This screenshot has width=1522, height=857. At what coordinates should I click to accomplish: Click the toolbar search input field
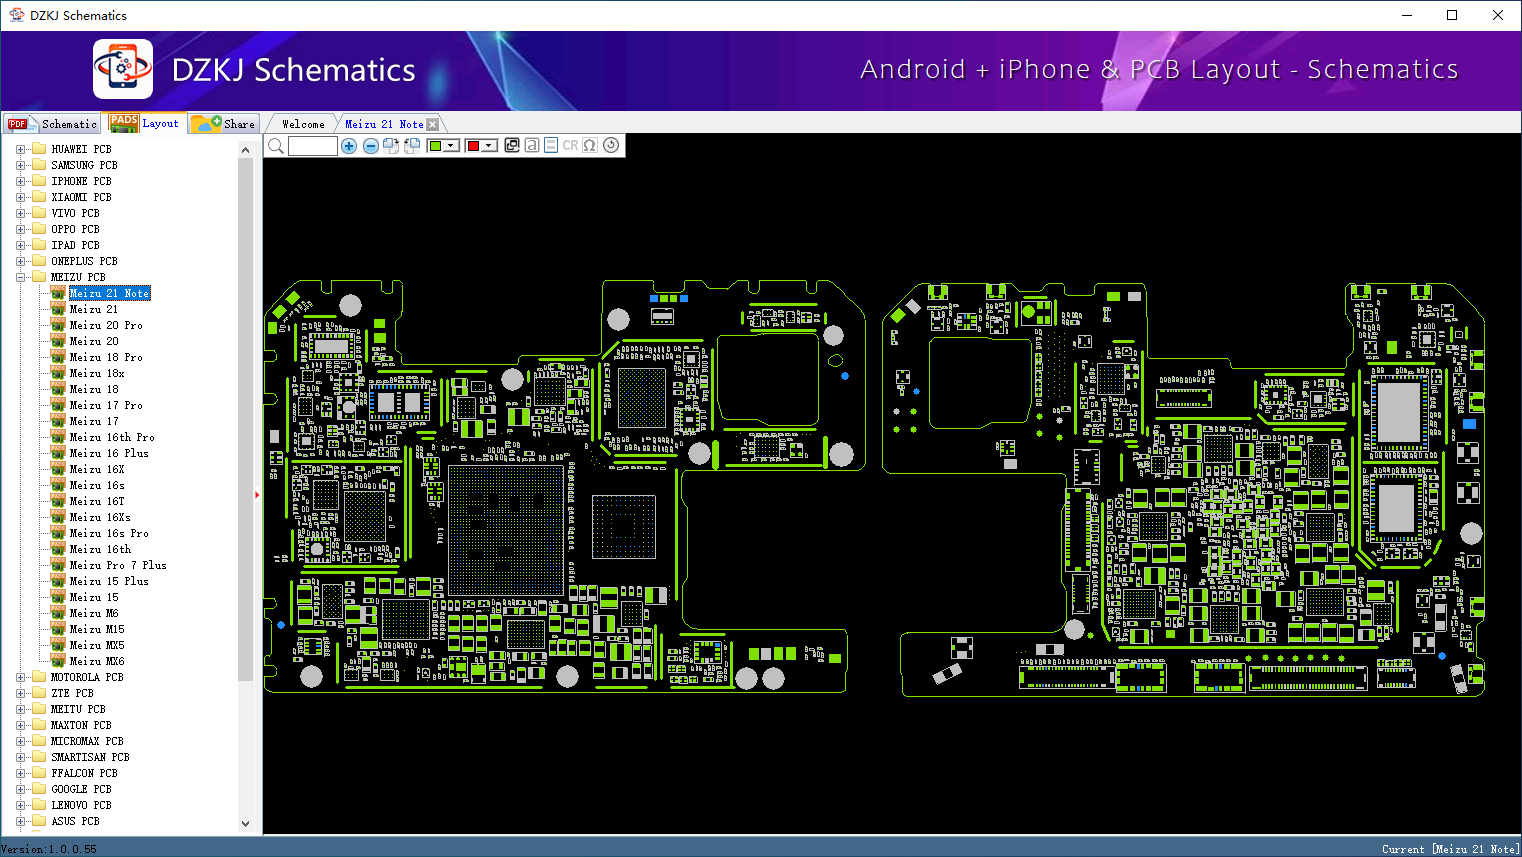tap(313, 146)
